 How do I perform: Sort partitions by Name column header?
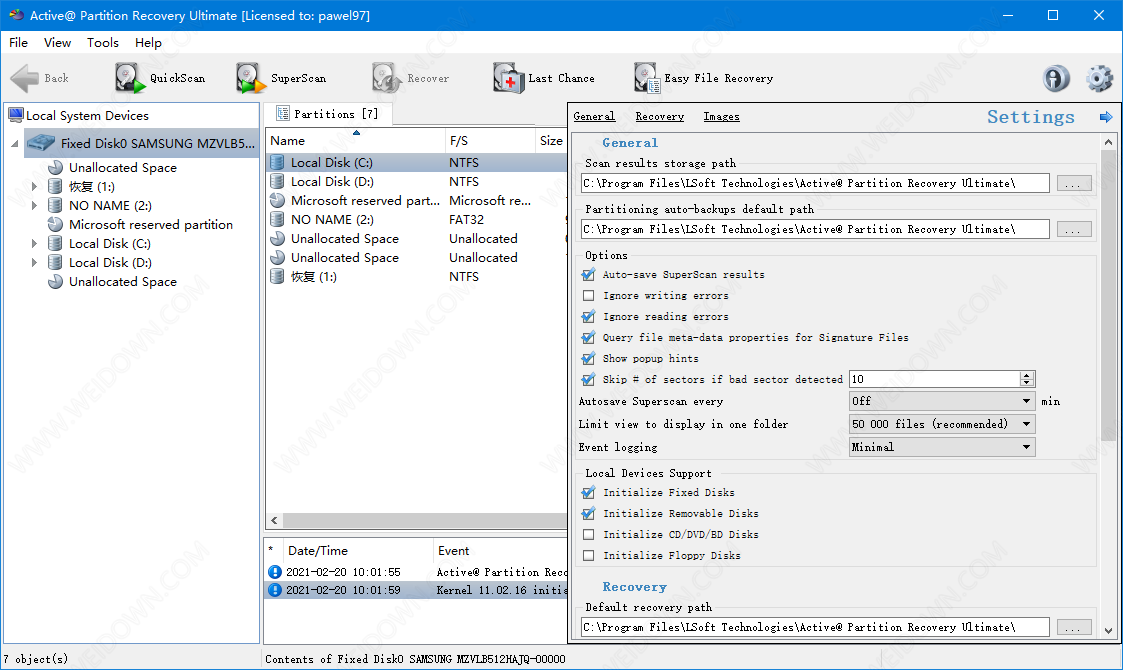[x=356, y=140]
